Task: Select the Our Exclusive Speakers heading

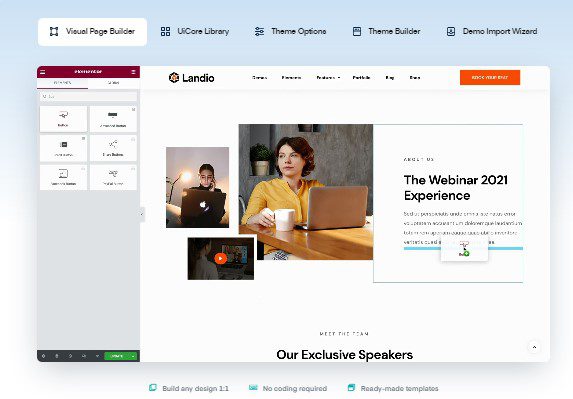Action: (345, 354)
